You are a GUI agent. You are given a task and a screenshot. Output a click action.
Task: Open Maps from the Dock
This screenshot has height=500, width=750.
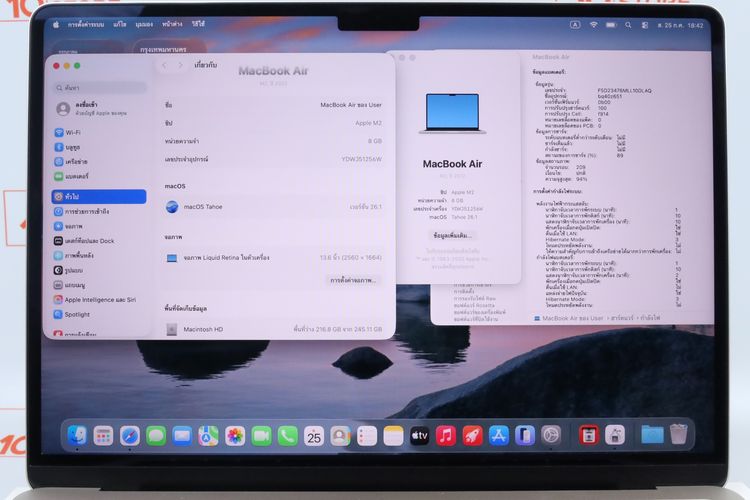click(209, 436)
